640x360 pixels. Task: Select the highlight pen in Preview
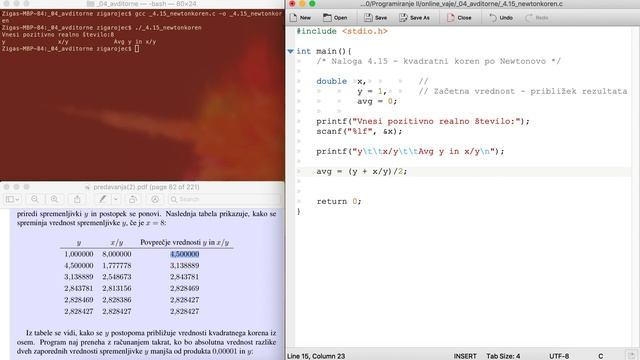(x=102, y=199)
